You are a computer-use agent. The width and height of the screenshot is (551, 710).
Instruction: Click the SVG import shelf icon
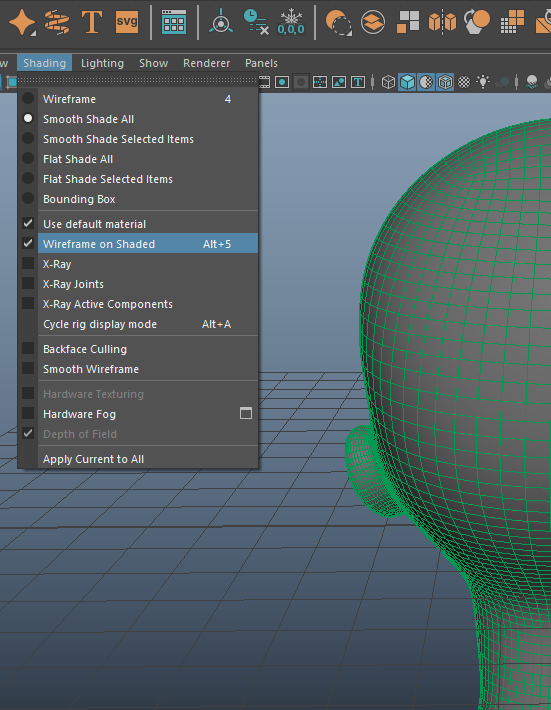pyautogui.click(x=127, y=22)
